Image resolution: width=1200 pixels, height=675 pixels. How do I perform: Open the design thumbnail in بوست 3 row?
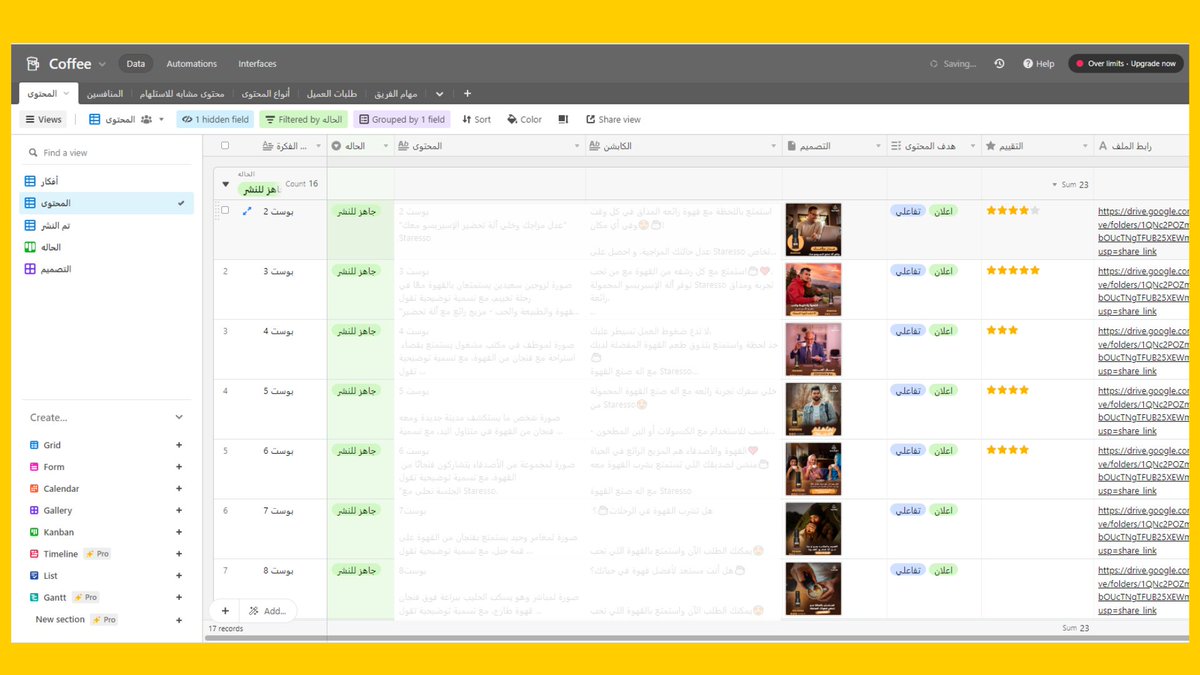pyautogui.click(x=813, y=290)
